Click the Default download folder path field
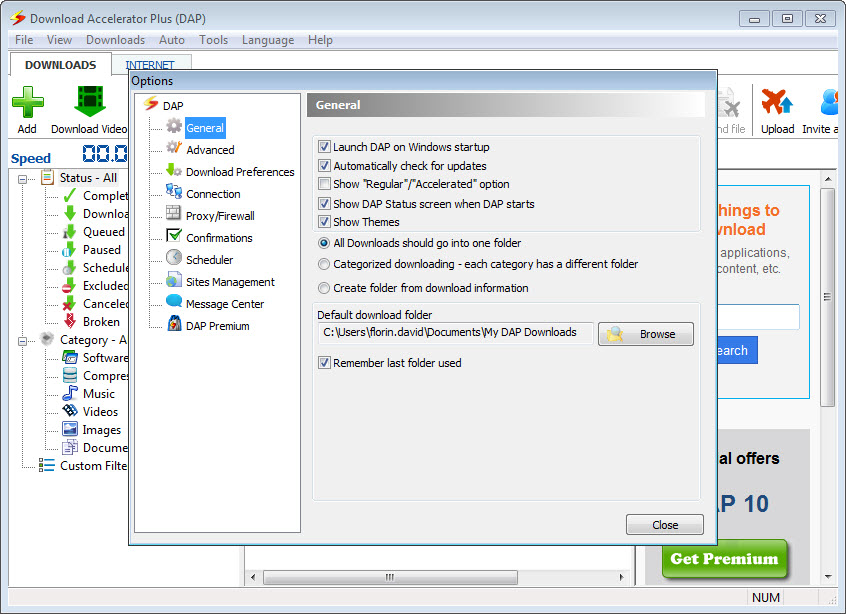This screenshot has width=846, height=614. [x=456, y=333]
